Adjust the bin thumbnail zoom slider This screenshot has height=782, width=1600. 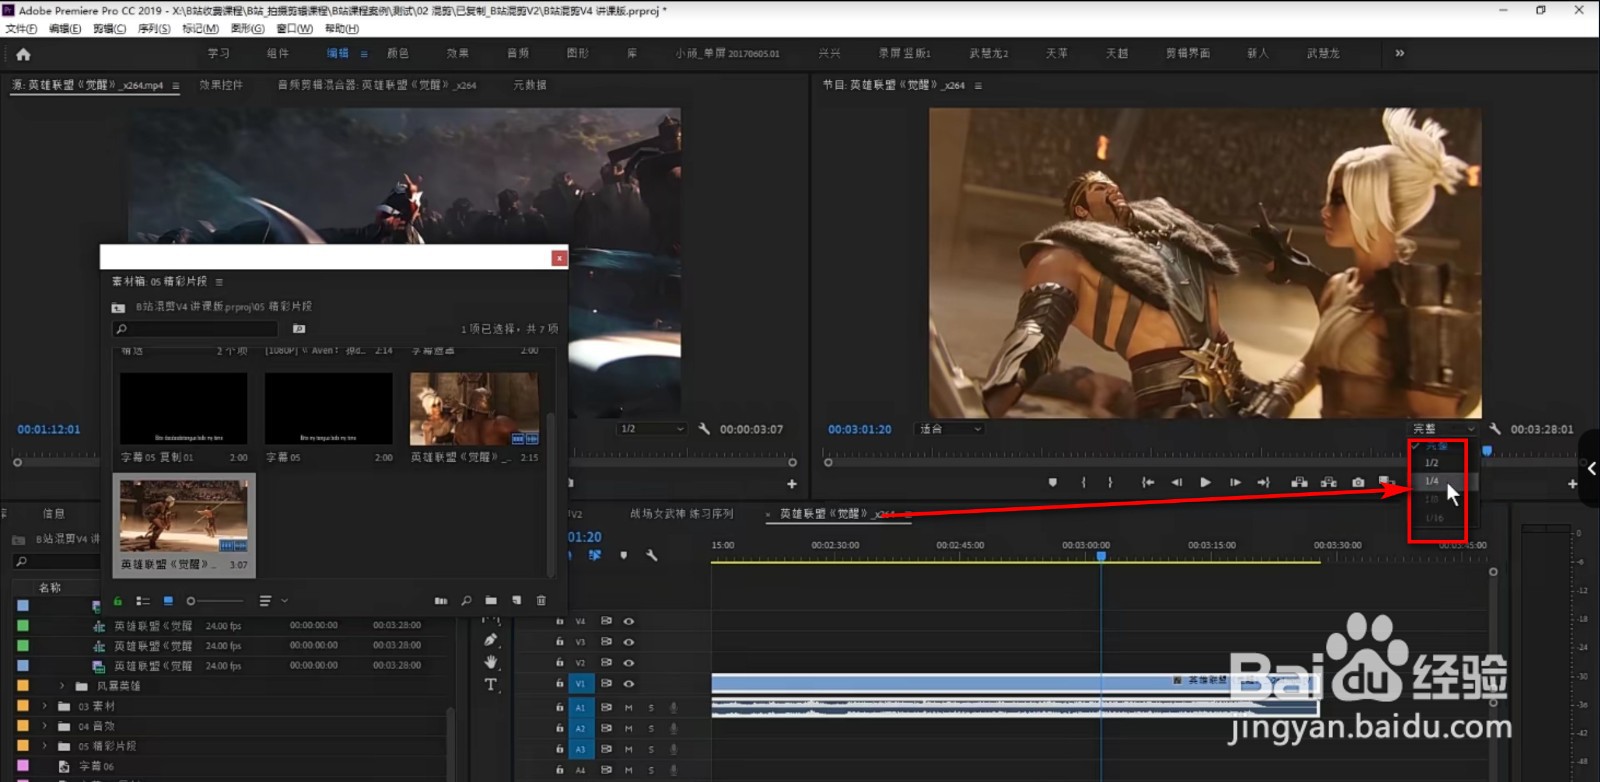point(215,601)
